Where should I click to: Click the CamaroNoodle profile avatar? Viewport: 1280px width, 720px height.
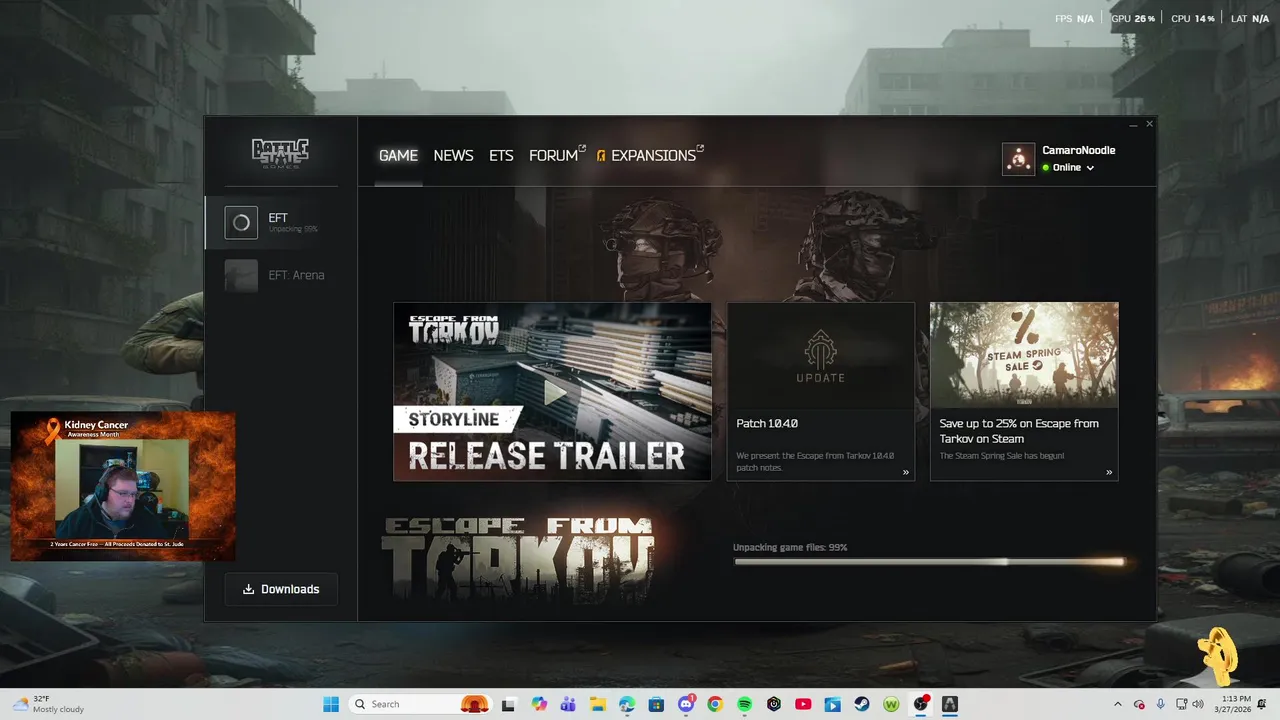[1018, 159]
